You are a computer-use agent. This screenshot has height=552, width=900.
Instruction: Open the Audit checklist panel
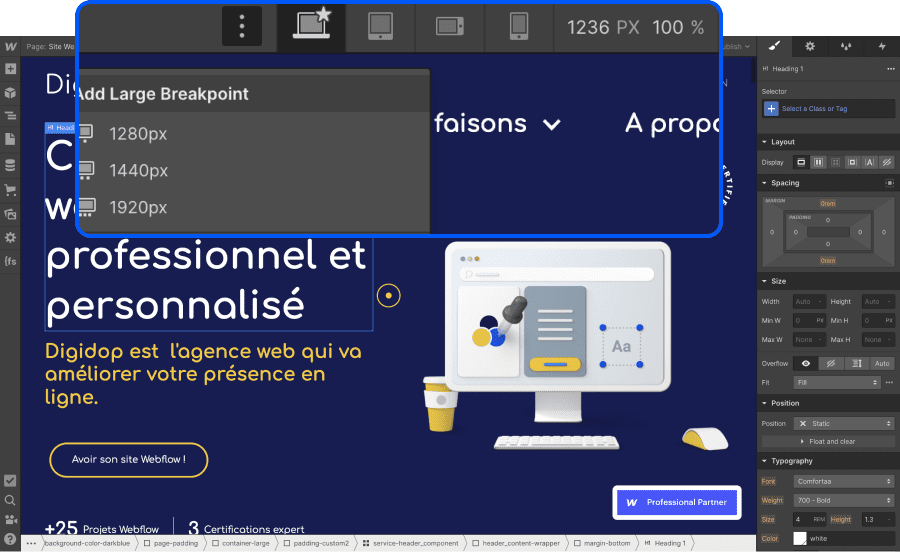tap(10, 481)
